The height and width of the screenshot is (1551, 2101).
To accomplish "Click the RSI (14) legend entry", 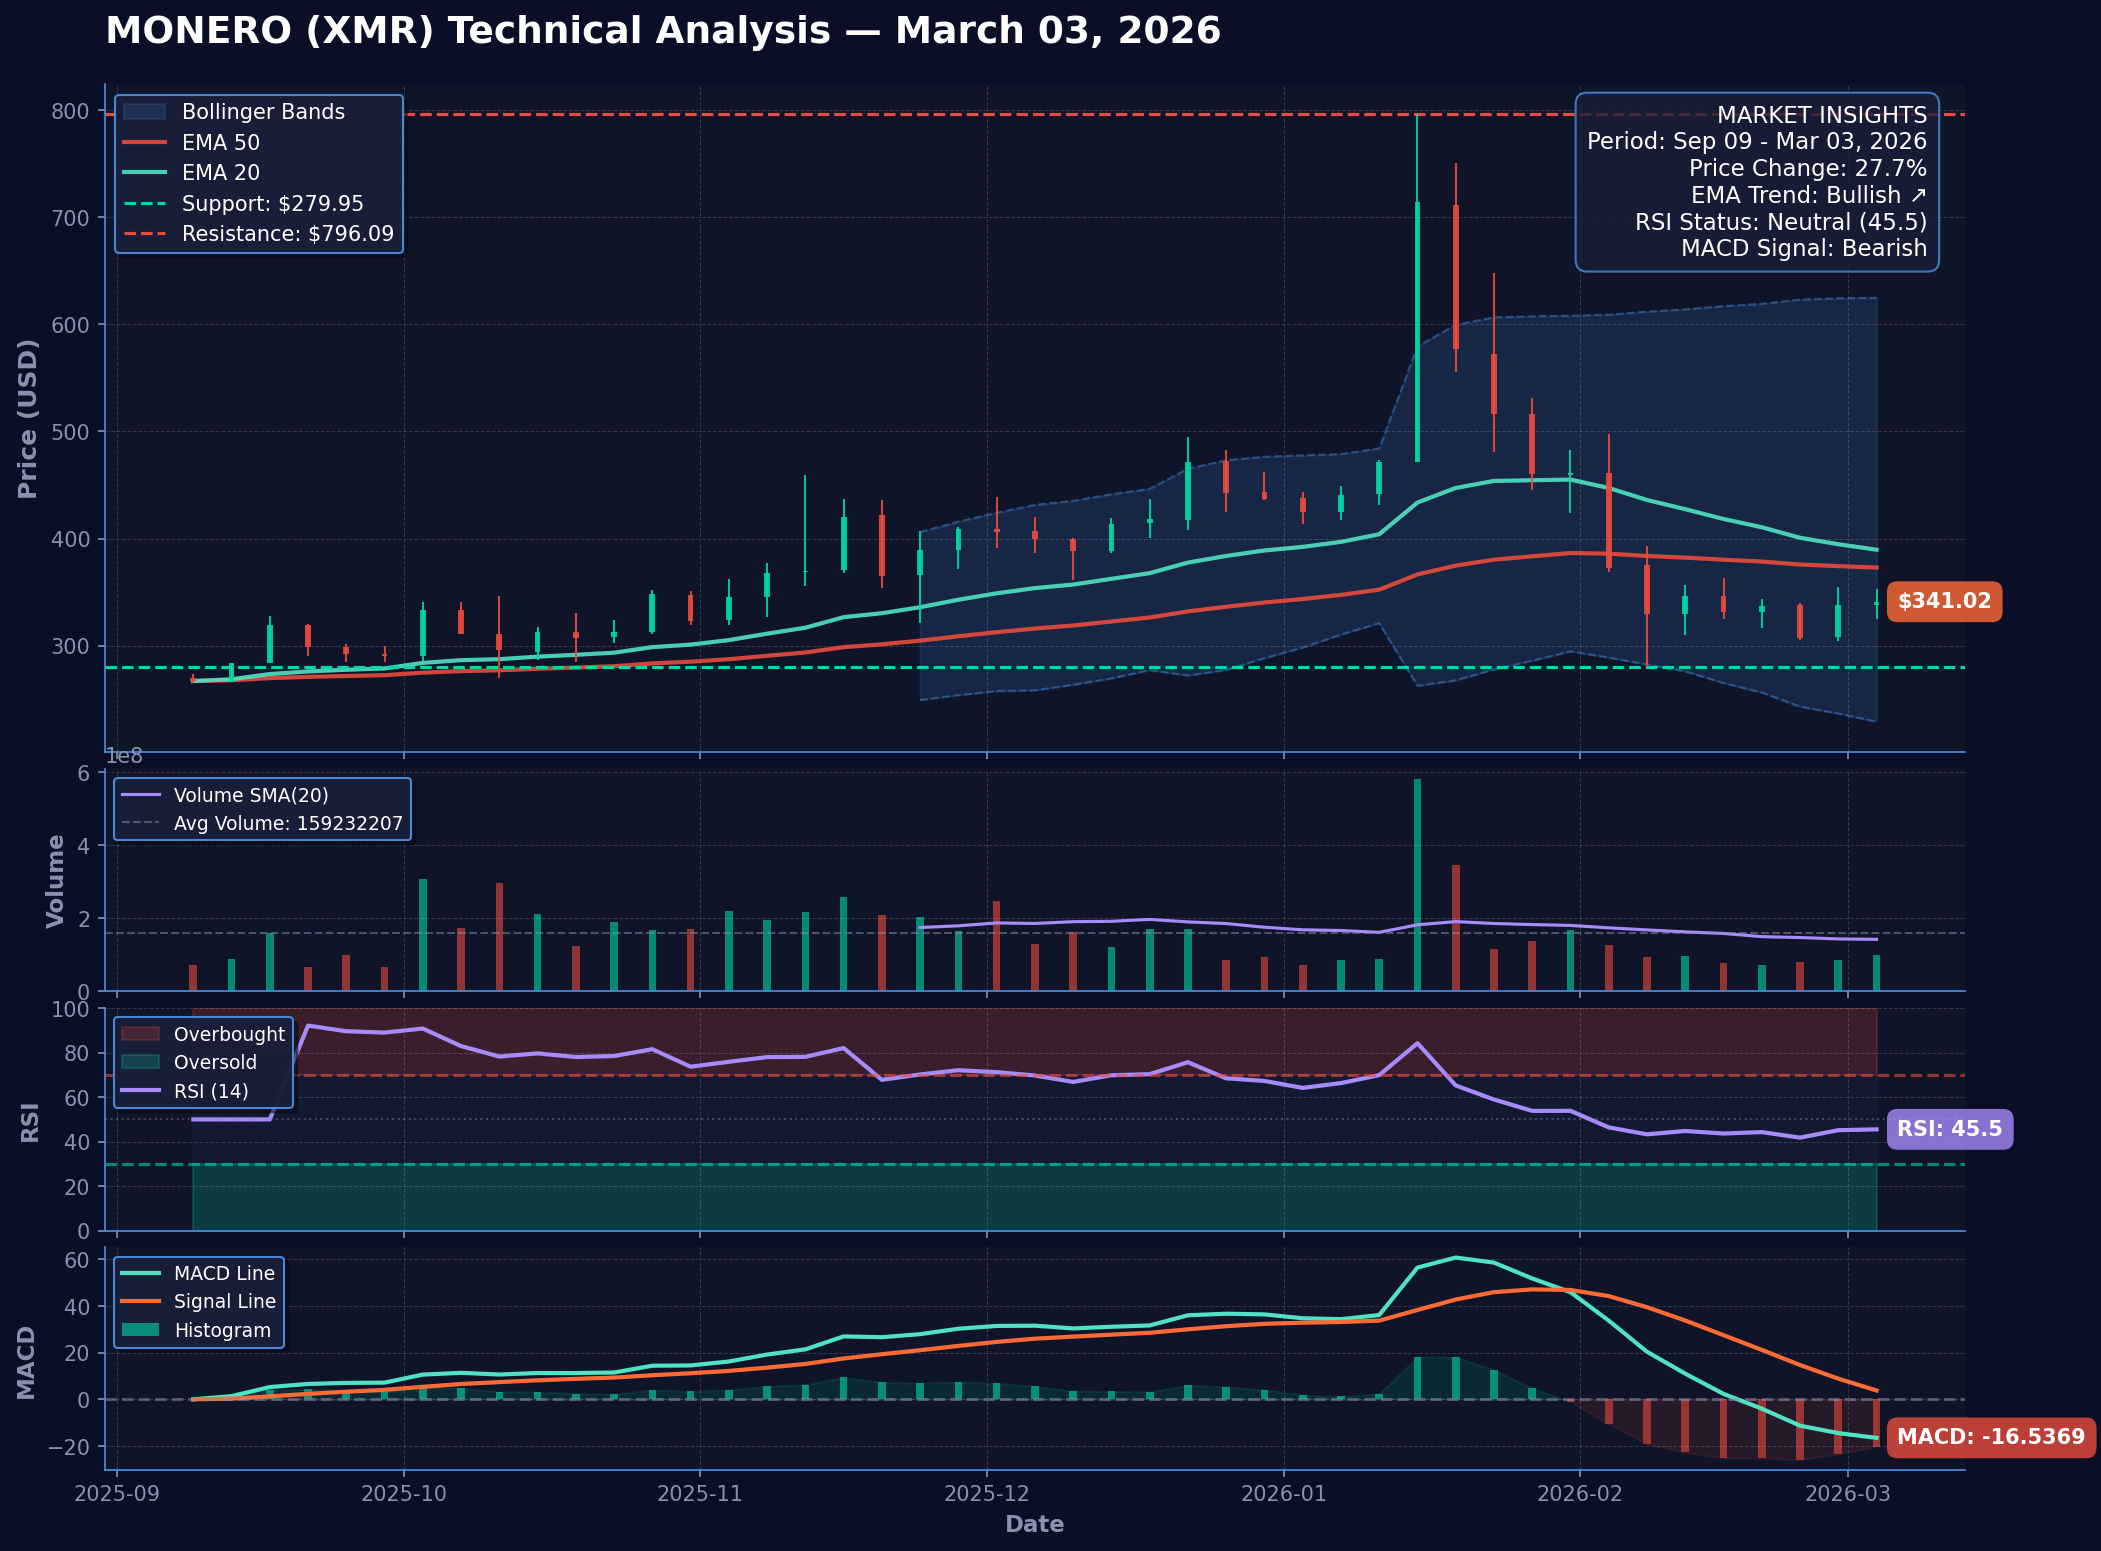I will click(210, 1091).
